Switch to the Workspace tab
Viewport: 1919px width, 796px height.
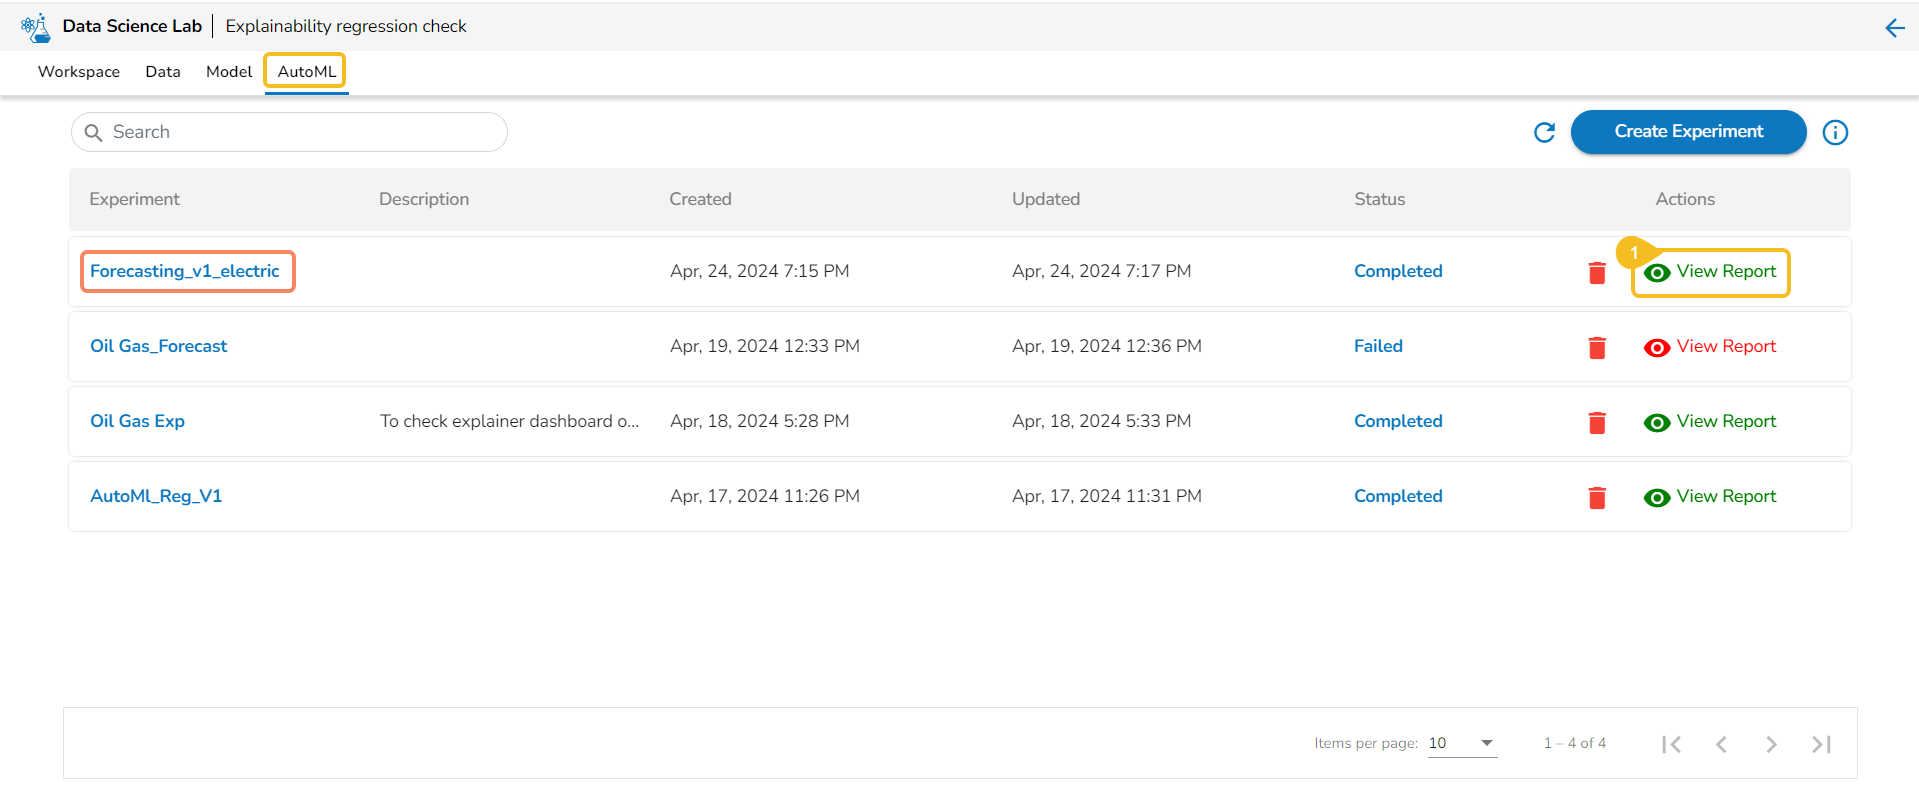[79, 72]
